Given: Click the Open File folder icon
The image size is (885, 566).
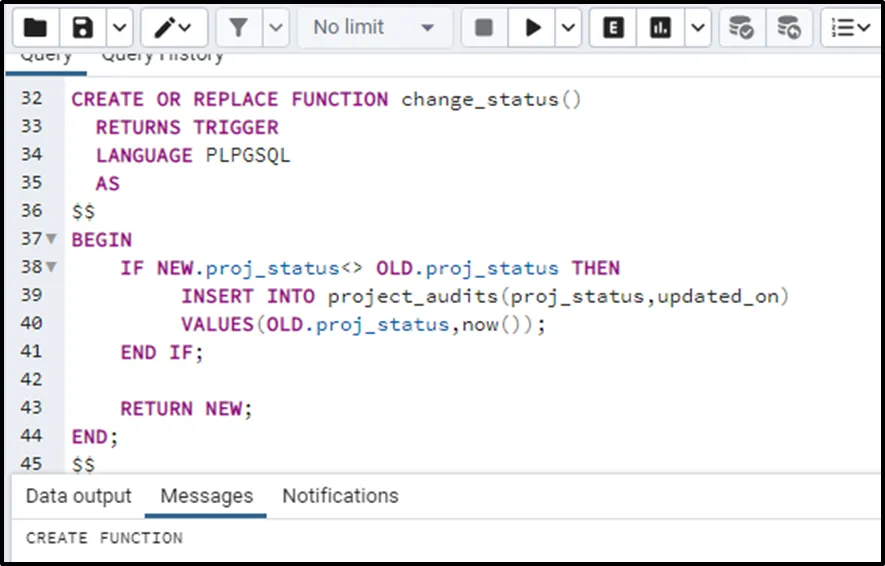Looking at the screenshot, I should [36, 28].
